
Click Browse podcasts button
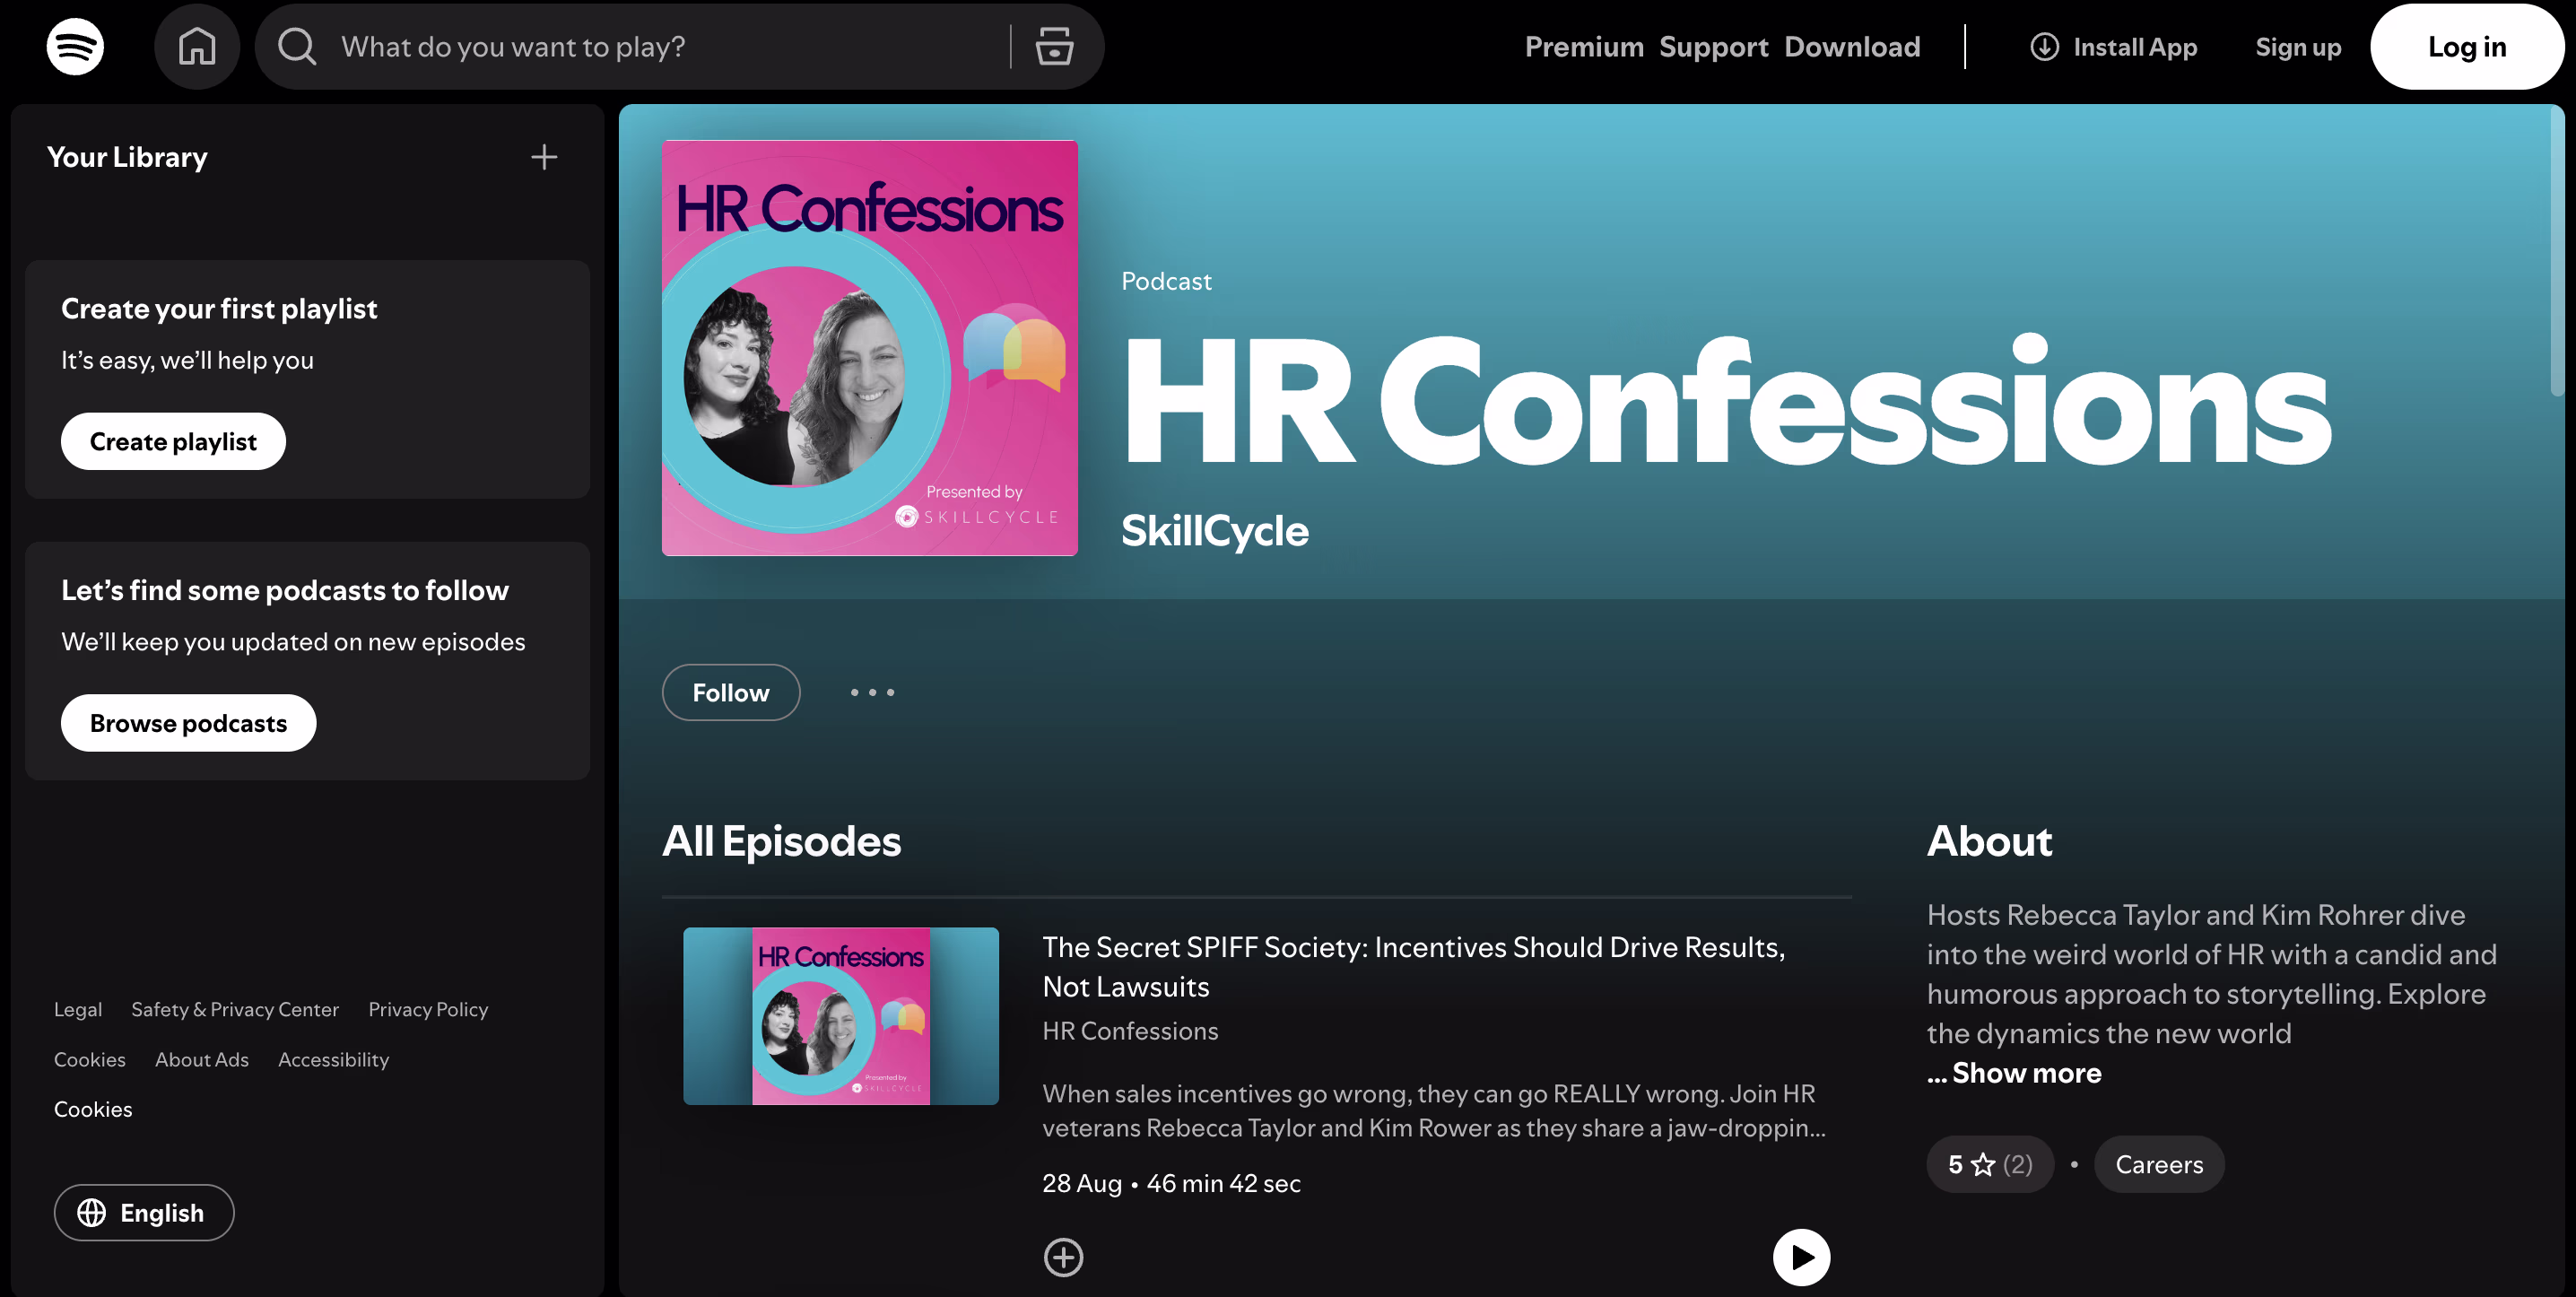pos(188,722)
